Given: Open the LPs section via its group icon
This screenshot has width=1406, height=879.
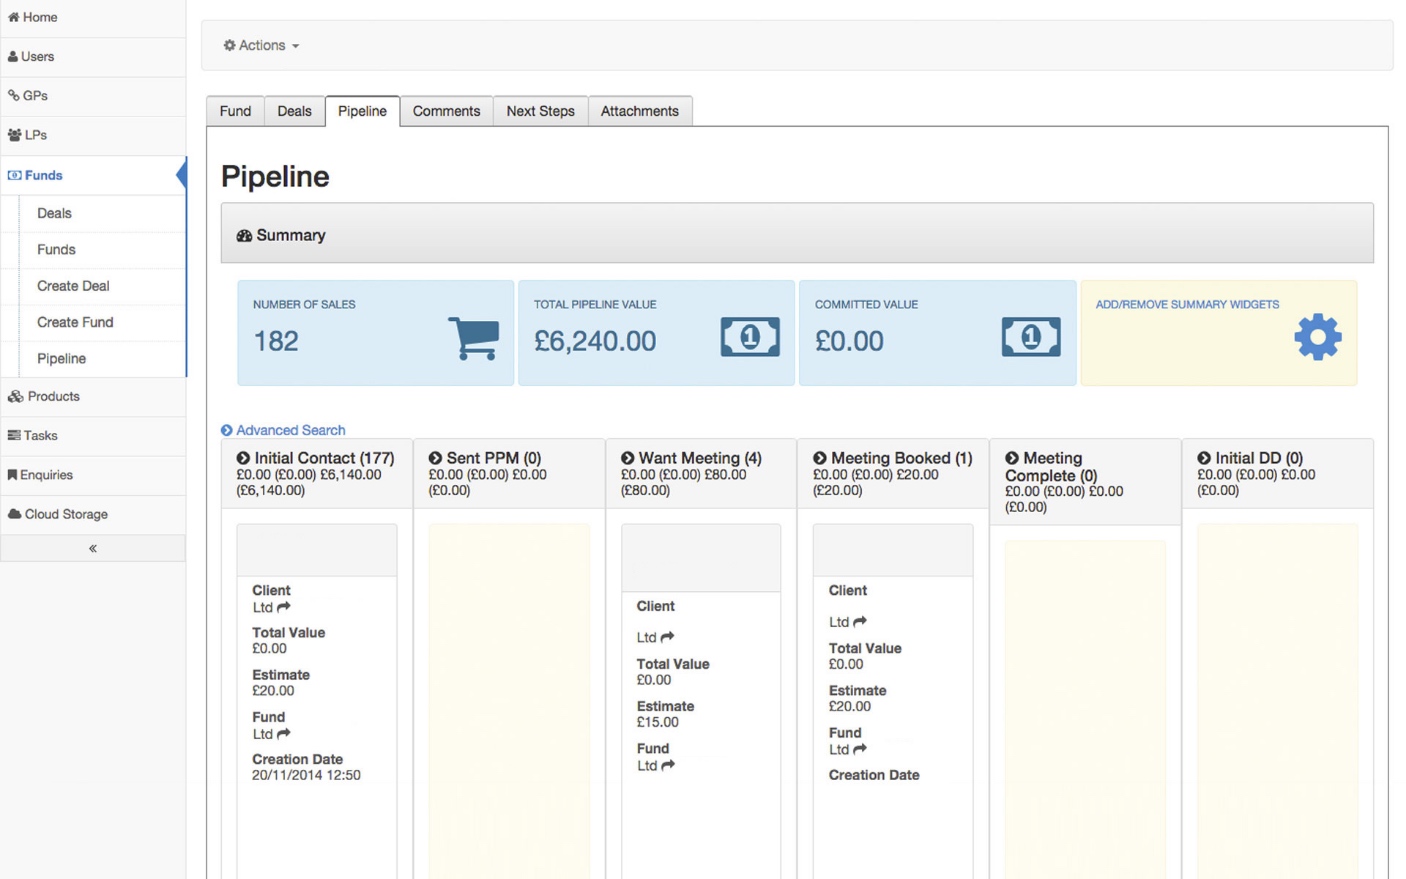Looking at the screenshot, I should [15, 135].
